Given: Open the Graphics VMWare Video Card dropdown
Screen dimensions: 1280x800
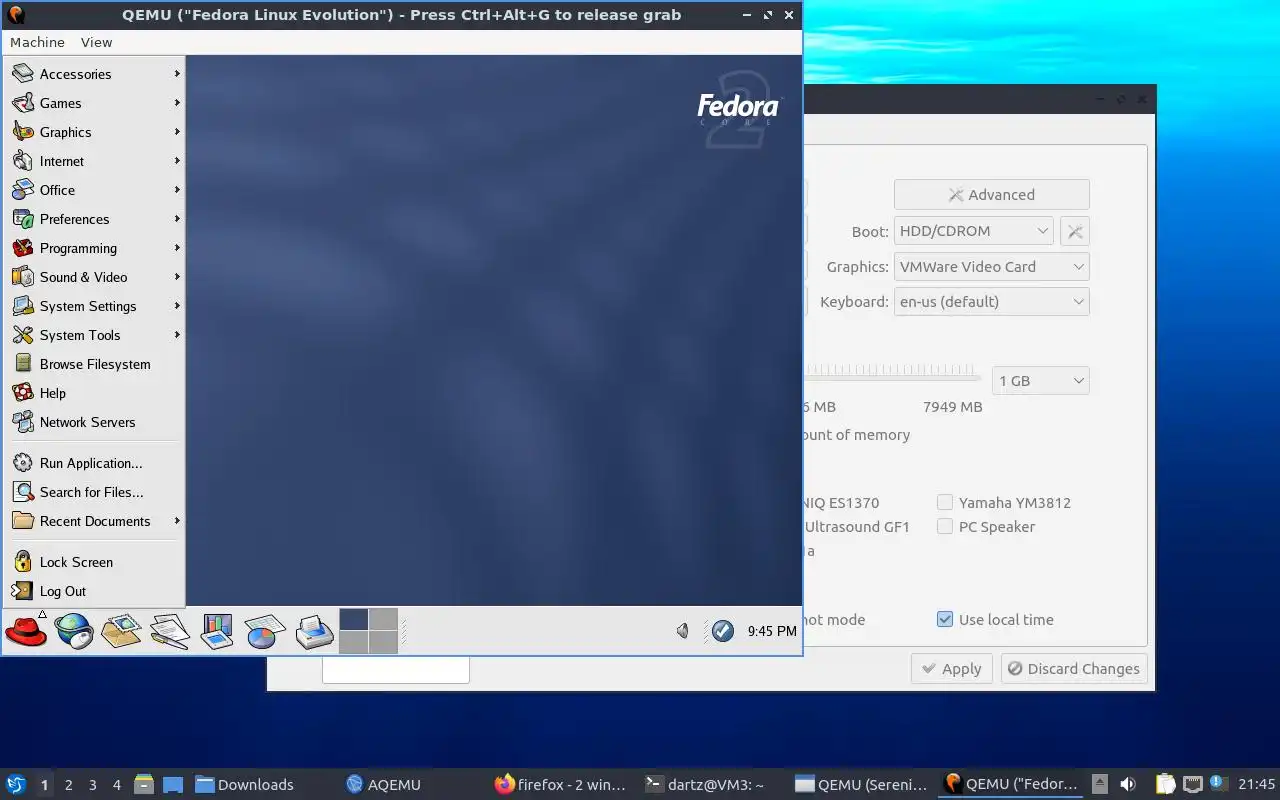Looking at the screenshot, I should (991, 267).
